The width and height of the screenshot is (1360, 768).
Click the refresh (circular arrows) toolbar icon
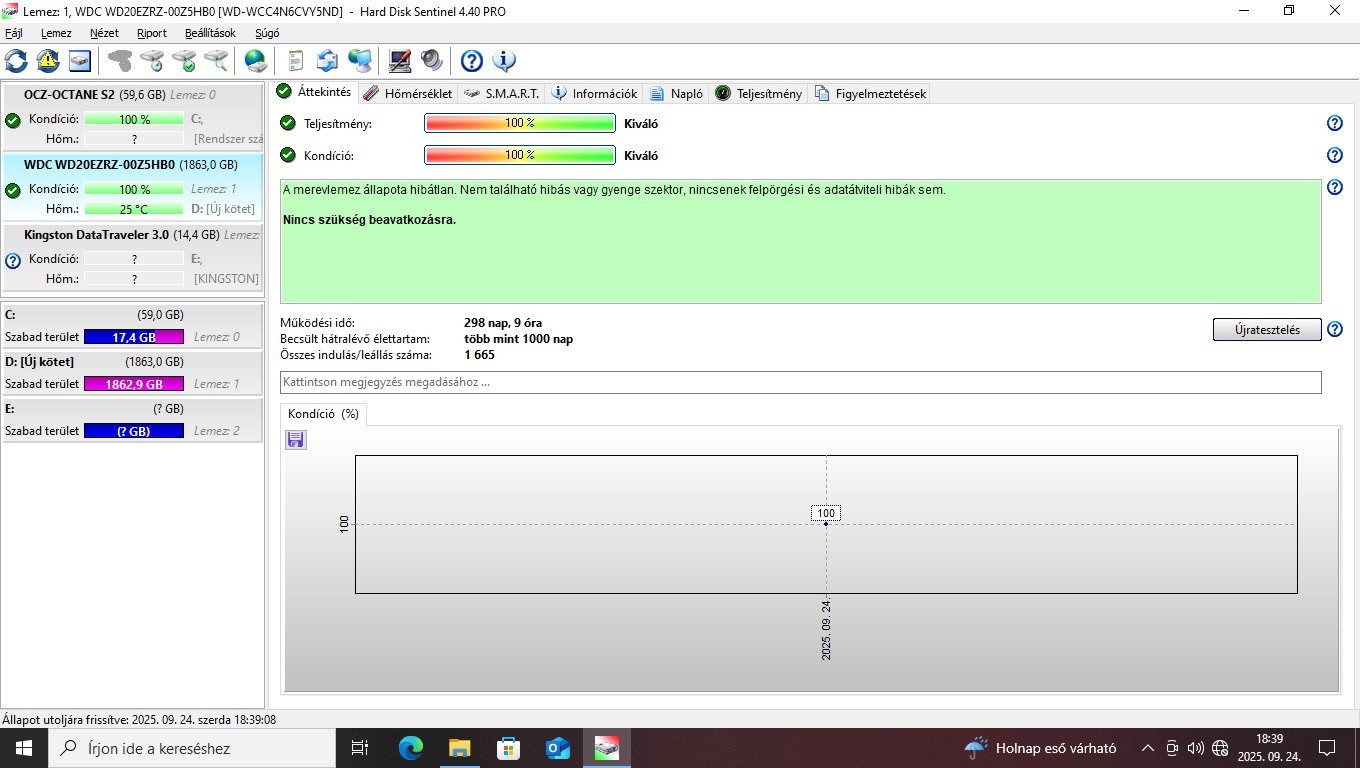[16, 61]
